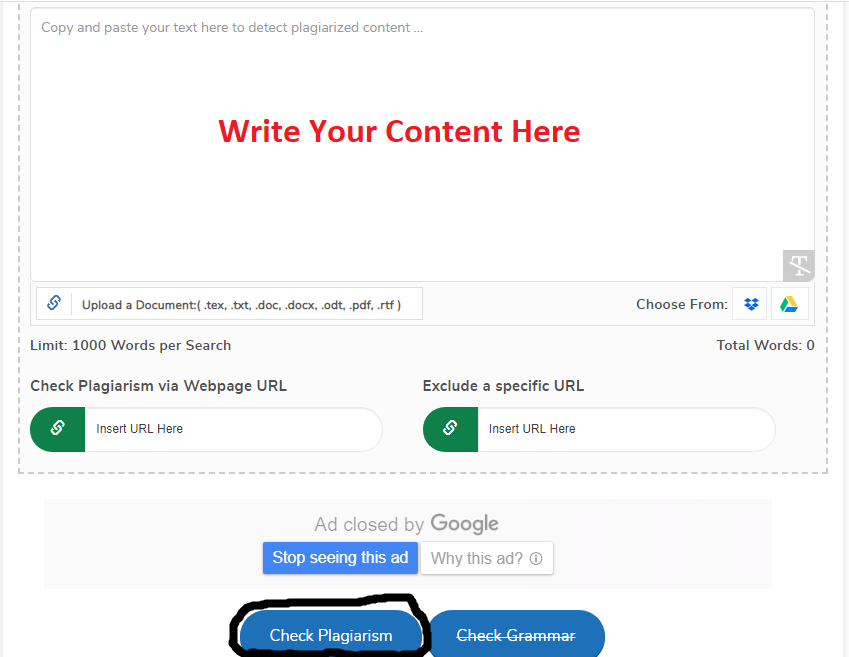This screenshot has width=849, height=657.
Task: Focus the large text area for pasting content
Action: (400, 200)
